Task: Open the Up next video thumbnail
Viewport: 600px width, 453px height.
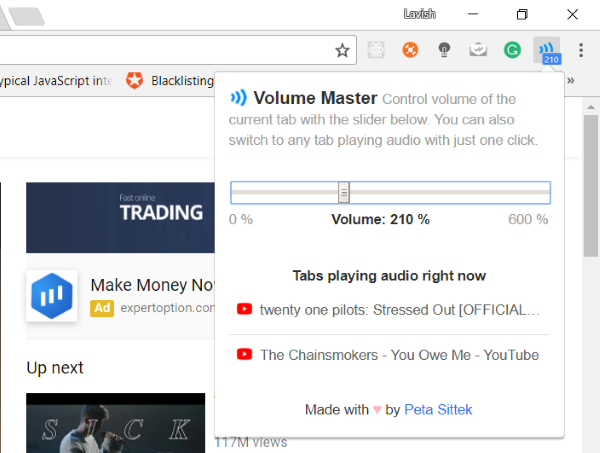Action: (x=116, y=423)
